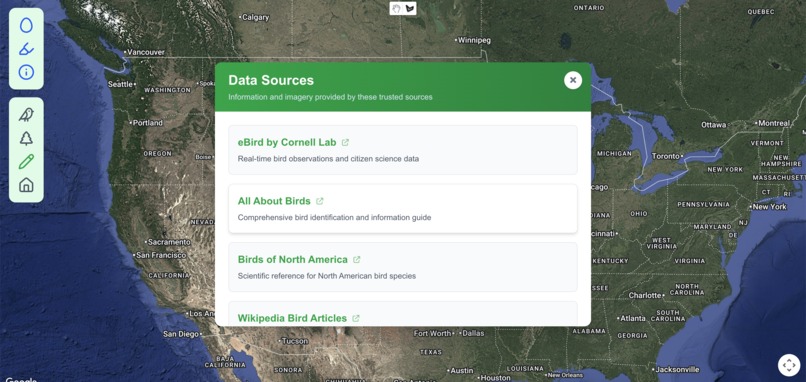
Task: Click the ONTARIO province label on the map
Action: [x=589, y=8]
